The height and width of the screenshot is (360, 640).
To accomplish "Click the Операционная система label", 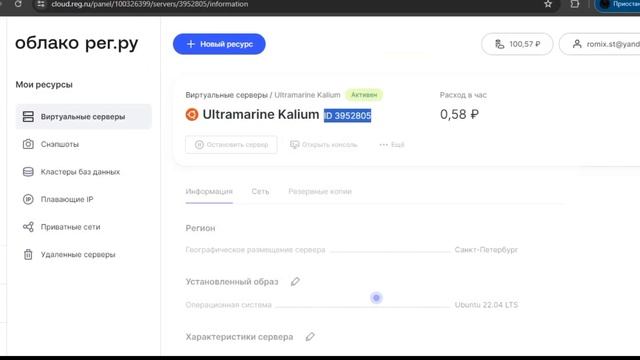I will (229, 305).
